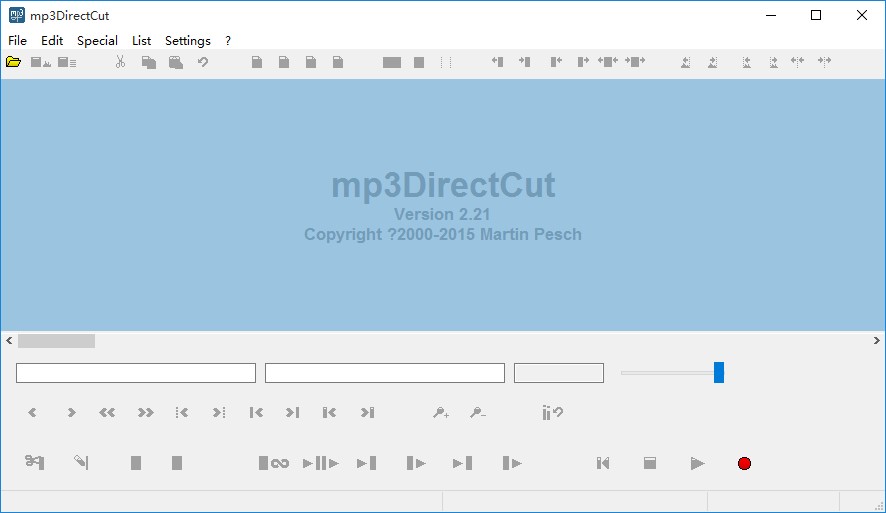This screenshot has width=886, height=513.
Task: Open the ? help menu
Action: 228,41
